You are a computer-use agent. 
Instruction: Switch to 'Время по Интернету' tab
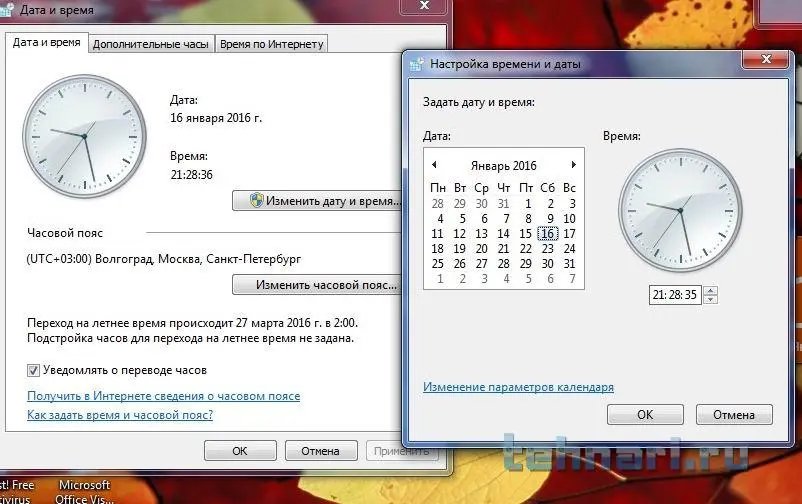pyautogui.click(x=272, y=44)
